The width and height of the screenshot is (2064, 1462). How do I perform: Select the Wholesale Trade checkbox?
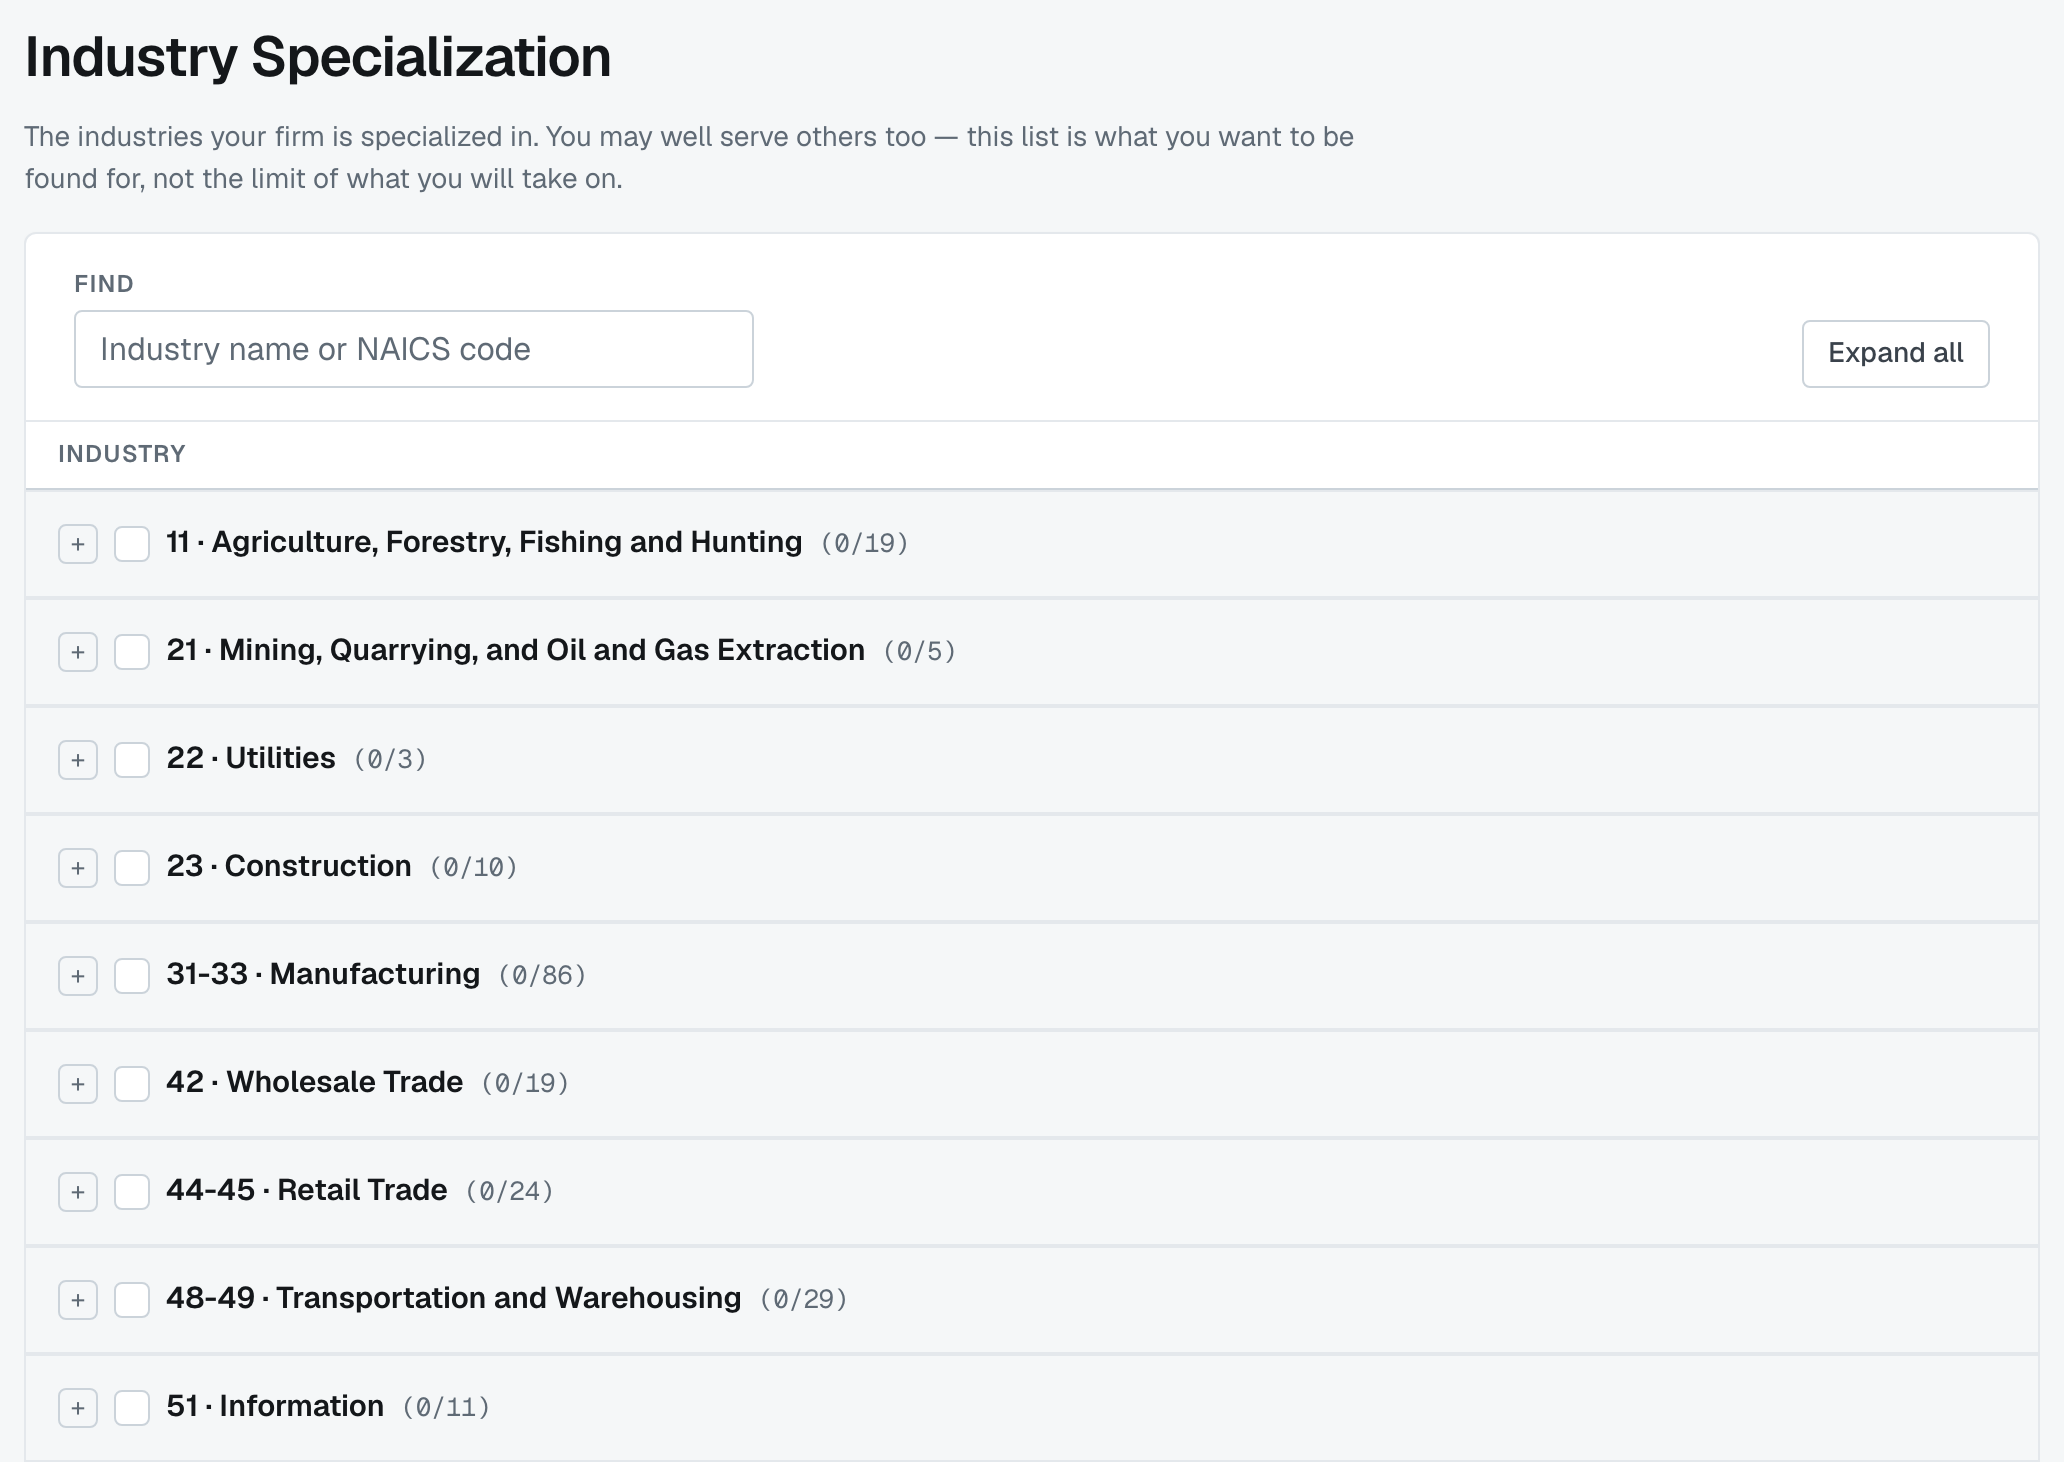[132, 1084]
